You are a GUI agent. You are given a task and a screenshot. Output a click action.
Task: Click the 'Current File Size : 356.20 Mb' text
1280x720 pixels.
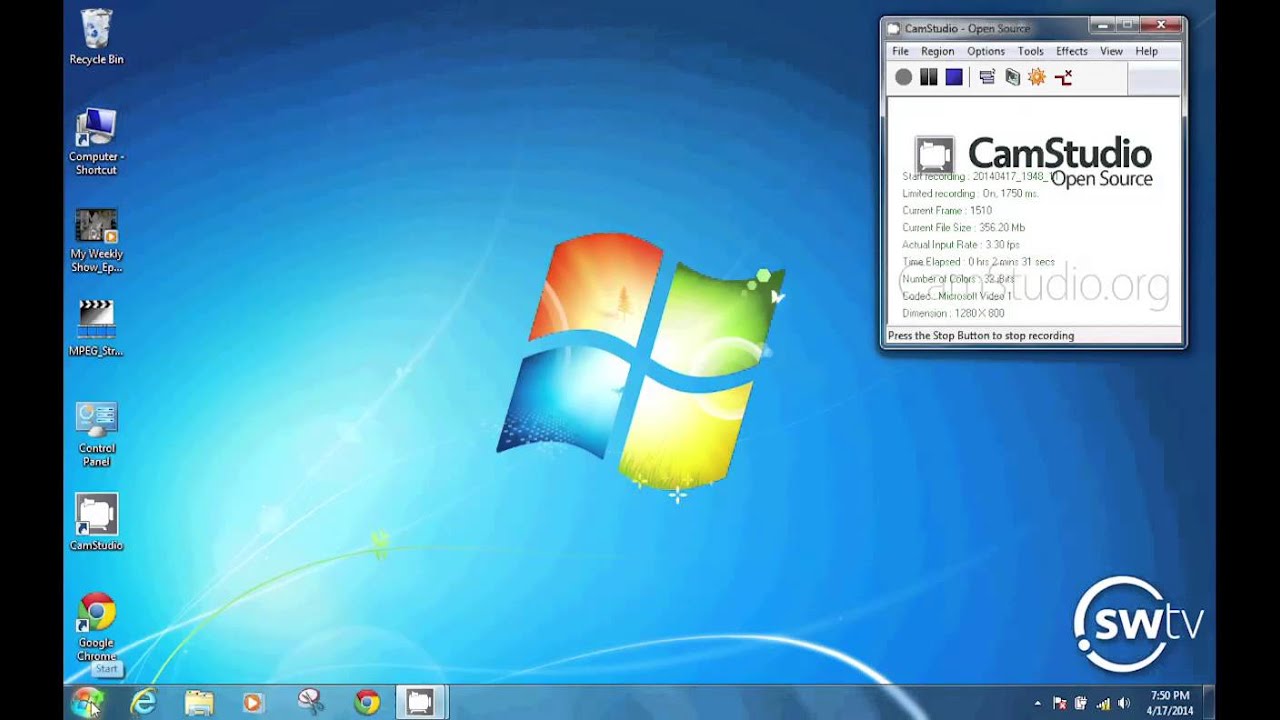click(x=964, y=228)
